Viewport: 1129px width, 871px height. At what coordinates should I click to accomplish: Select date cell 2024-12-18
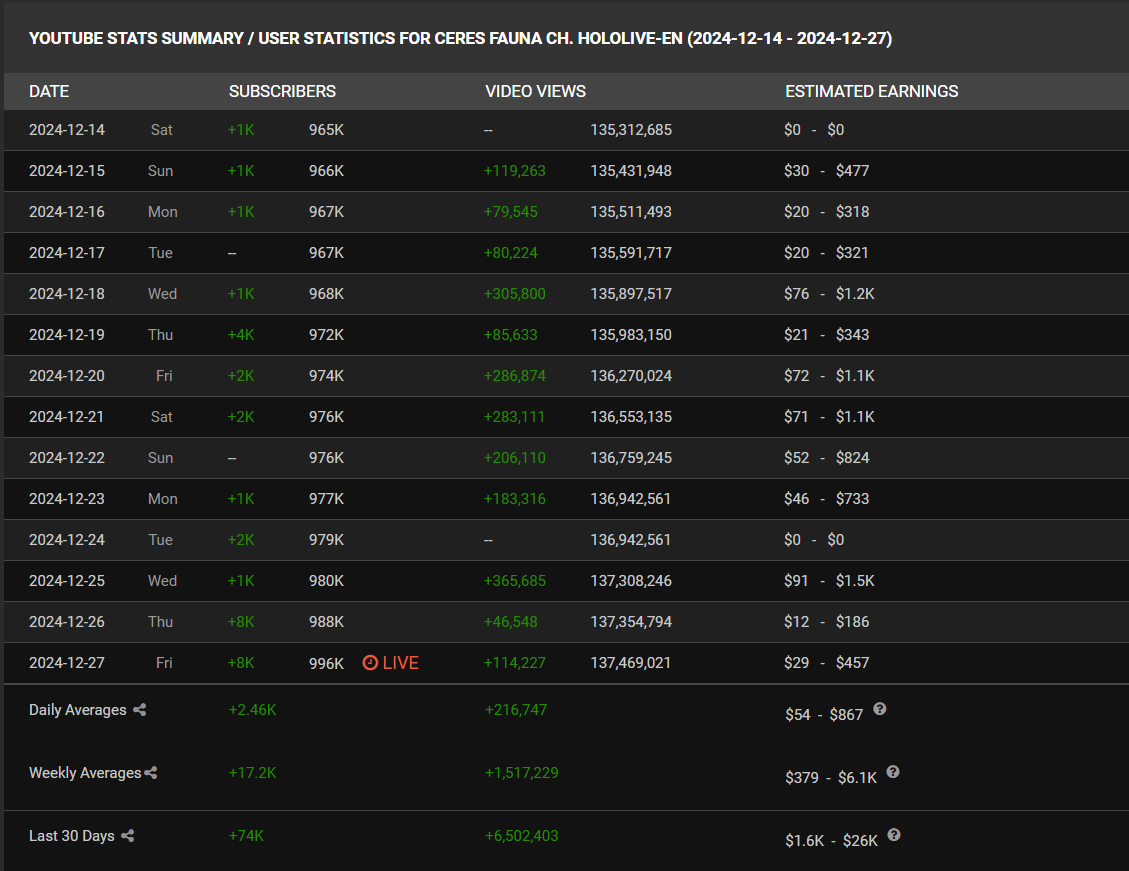(66, 294)
